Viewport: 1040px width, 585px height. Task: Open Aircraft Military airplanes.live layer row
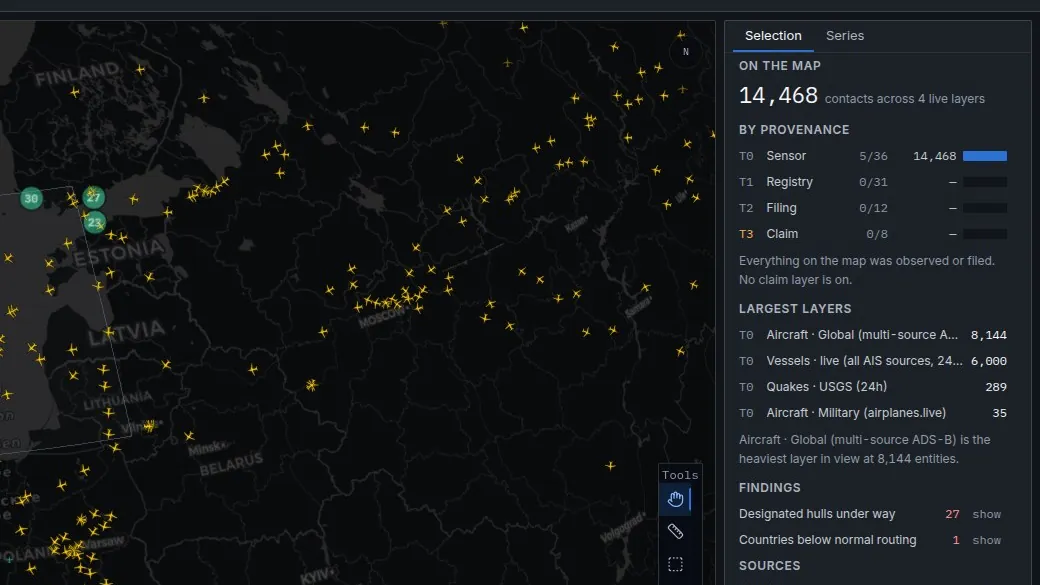(x=873, y=413)
